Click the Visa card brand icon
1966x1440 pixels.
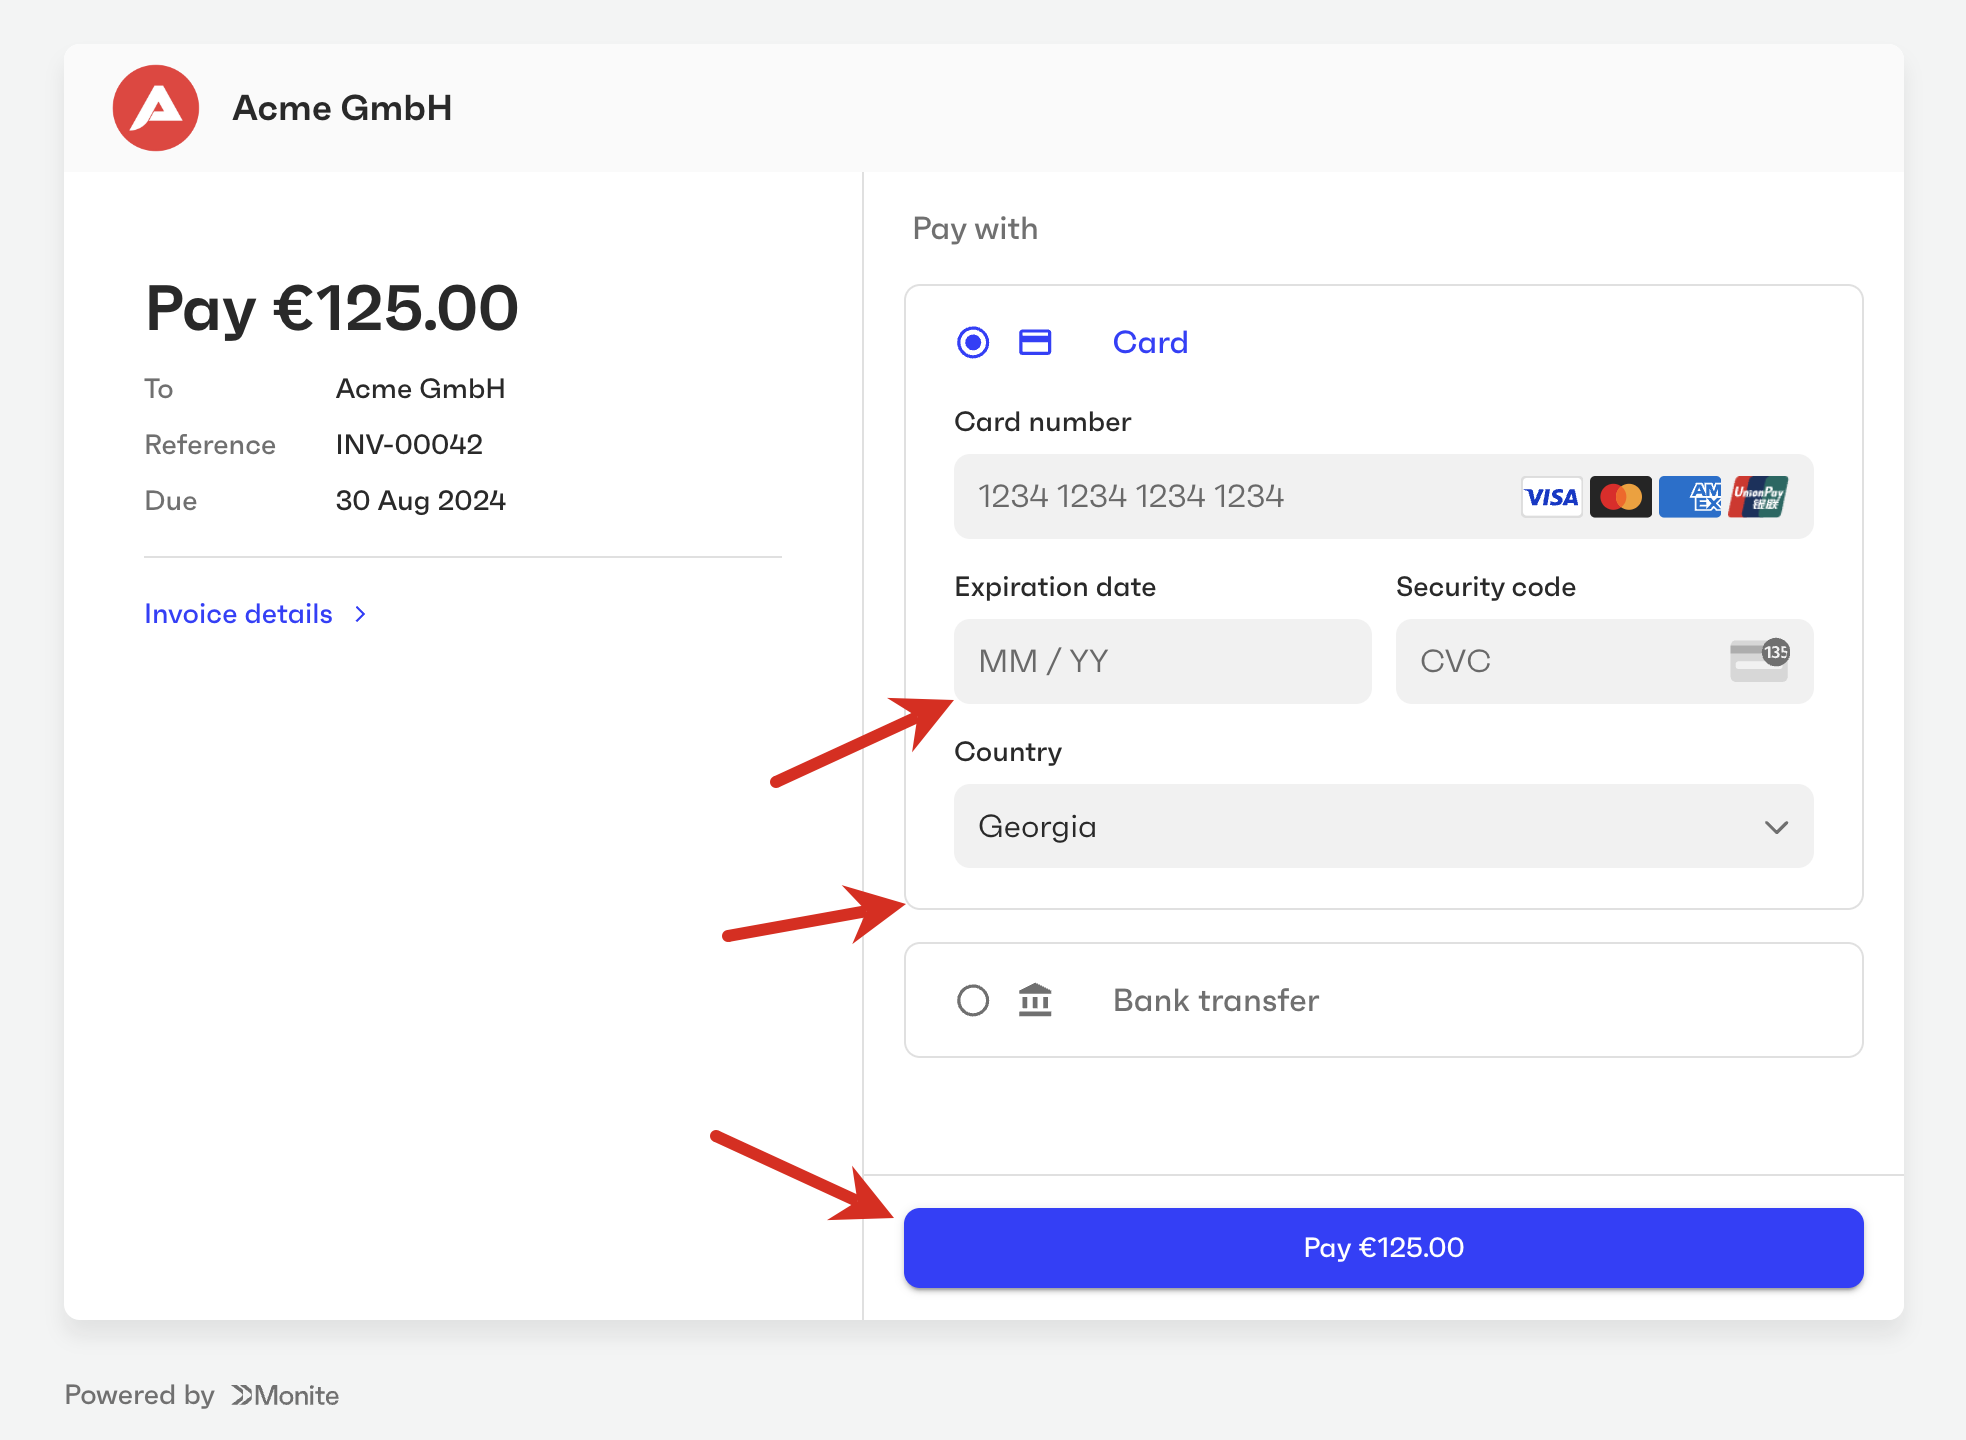coord(1551,497)
